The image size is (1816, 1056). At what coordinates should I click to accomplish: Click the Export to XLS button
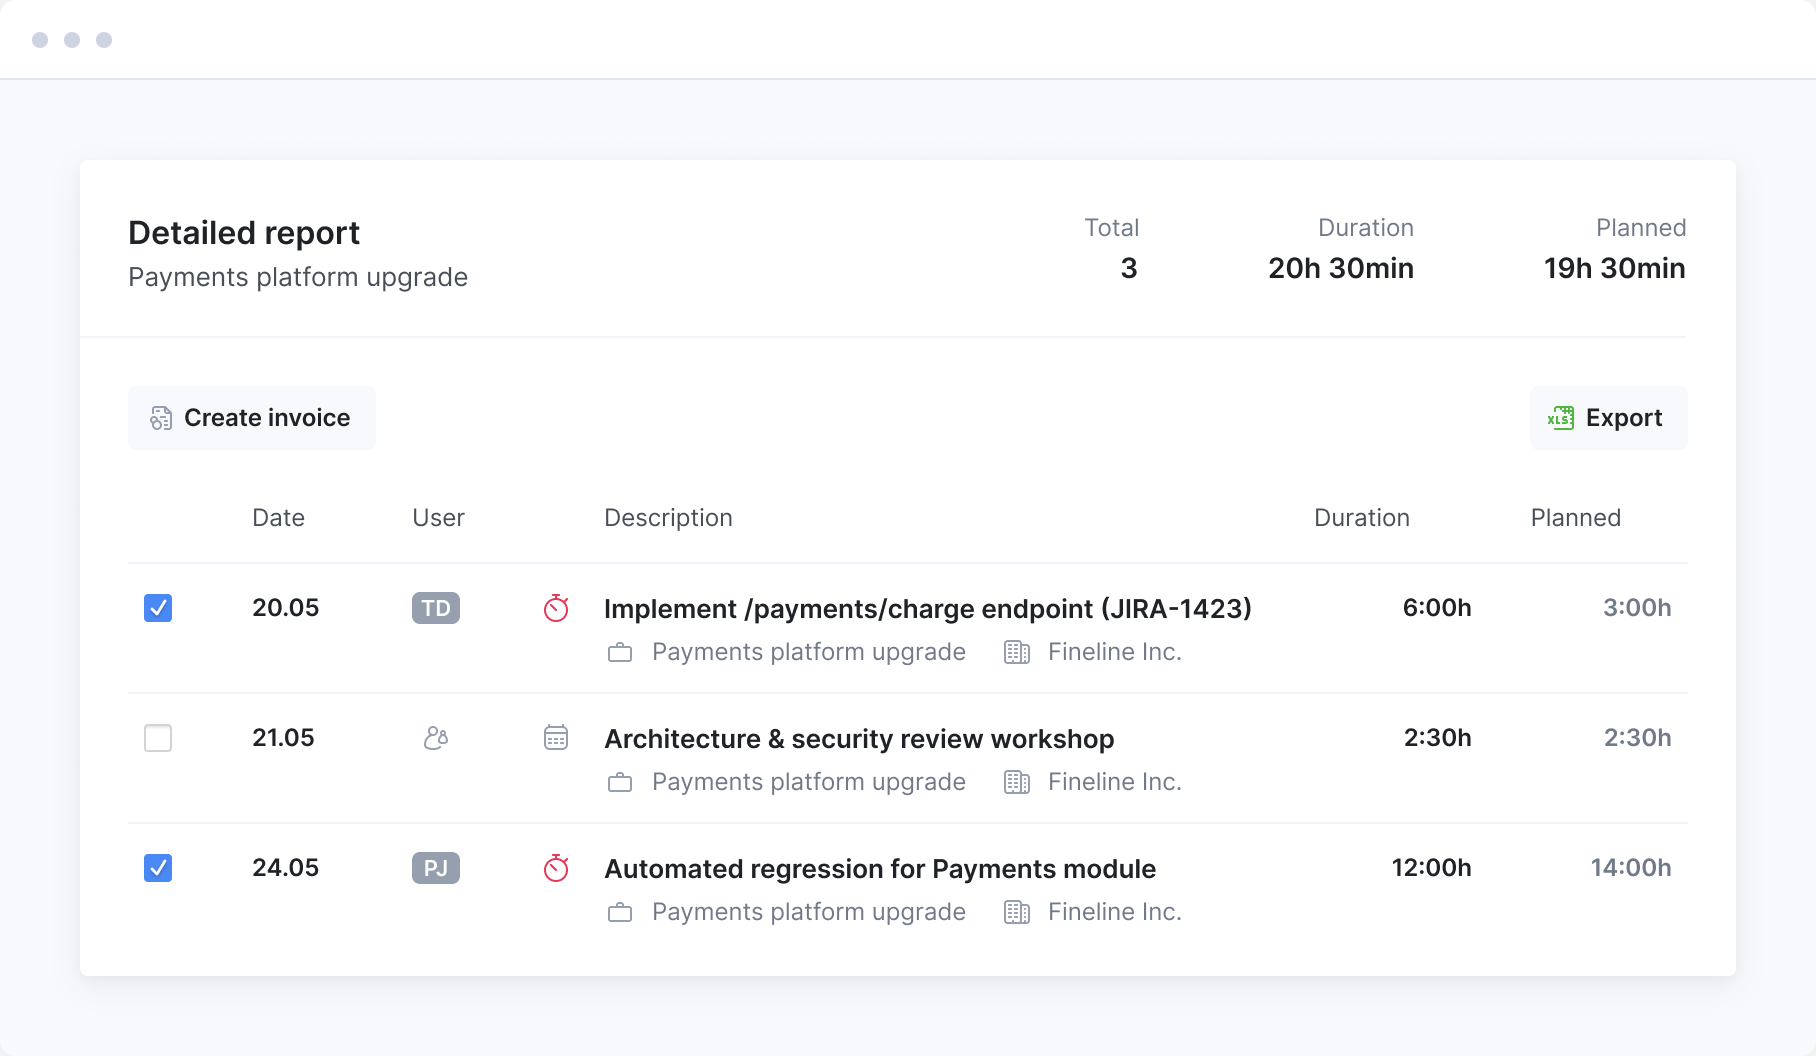click(1608, 418)
